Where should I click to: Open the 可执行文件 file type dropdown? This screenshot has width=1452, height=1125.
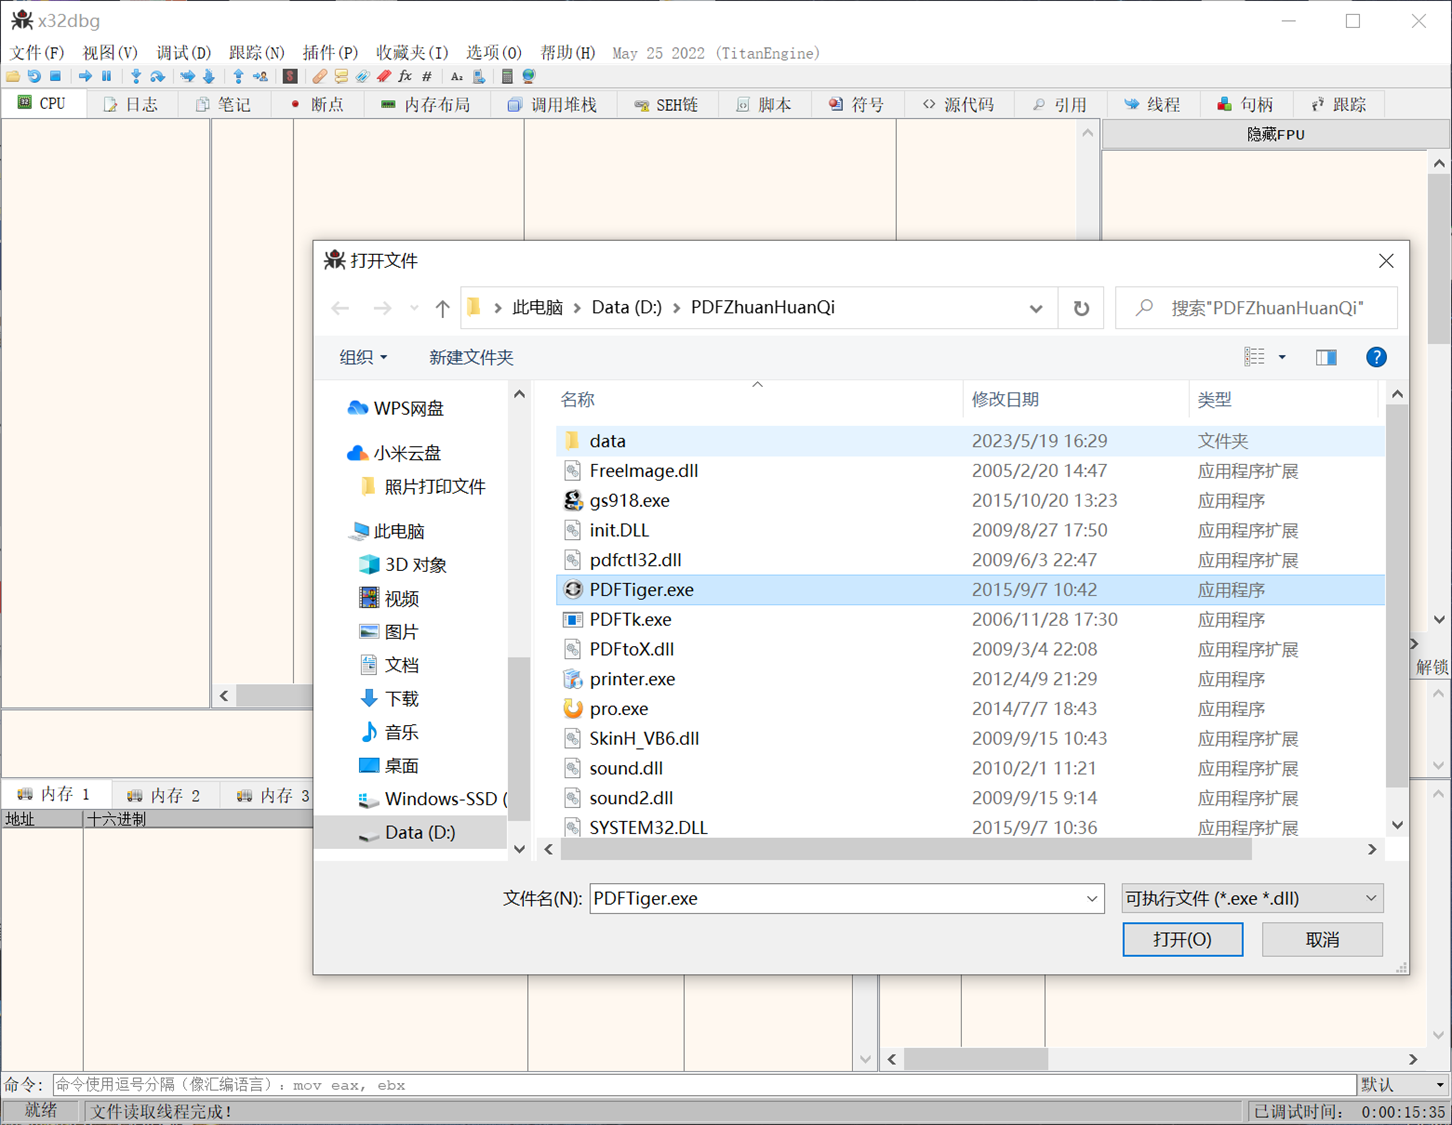tap(1253, 898)
